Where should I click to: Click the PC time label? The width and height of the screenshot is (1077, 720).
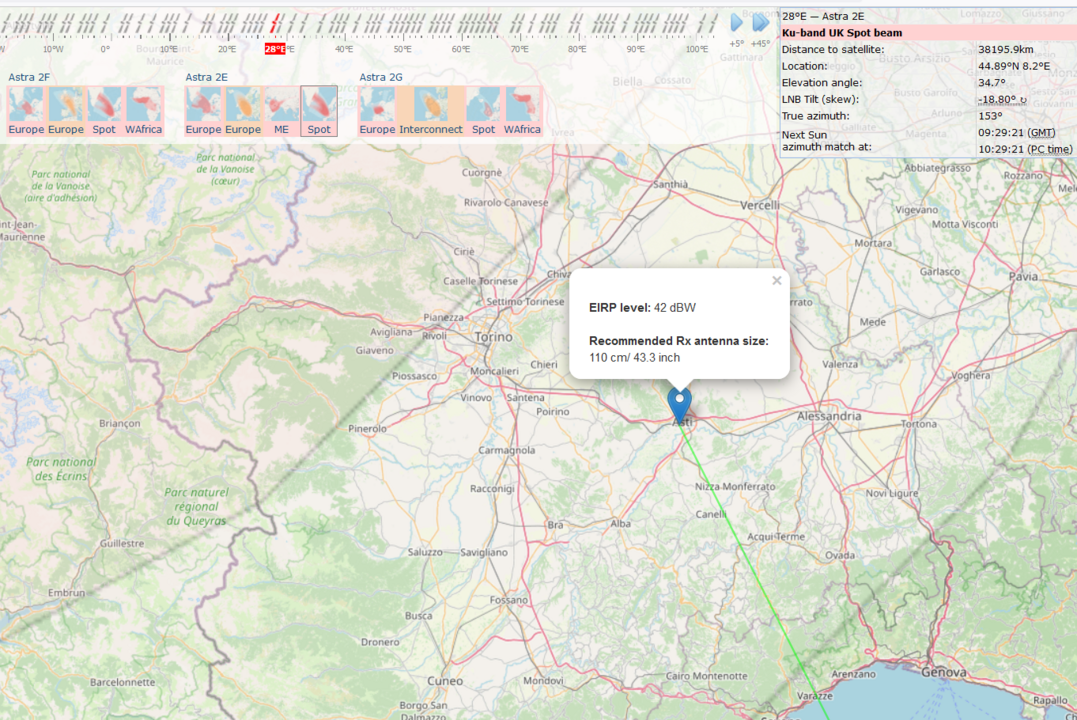(1050, 149)
